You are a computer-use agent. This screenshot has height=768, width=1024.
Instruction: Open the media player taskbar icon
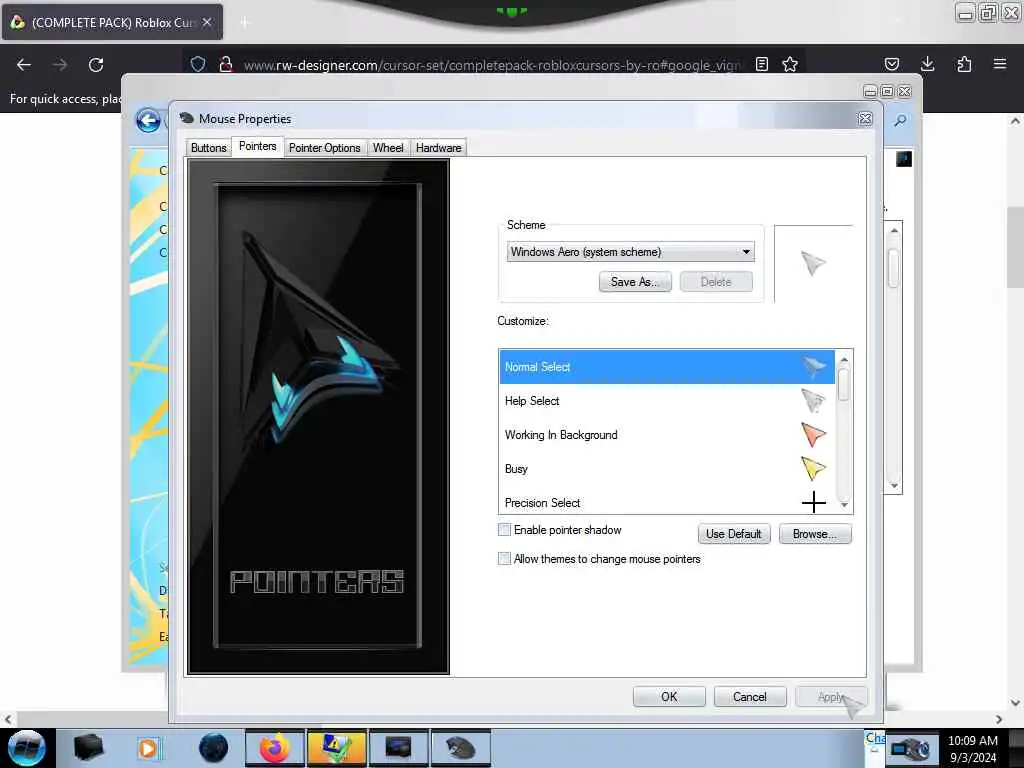click(x=148, y=748)
